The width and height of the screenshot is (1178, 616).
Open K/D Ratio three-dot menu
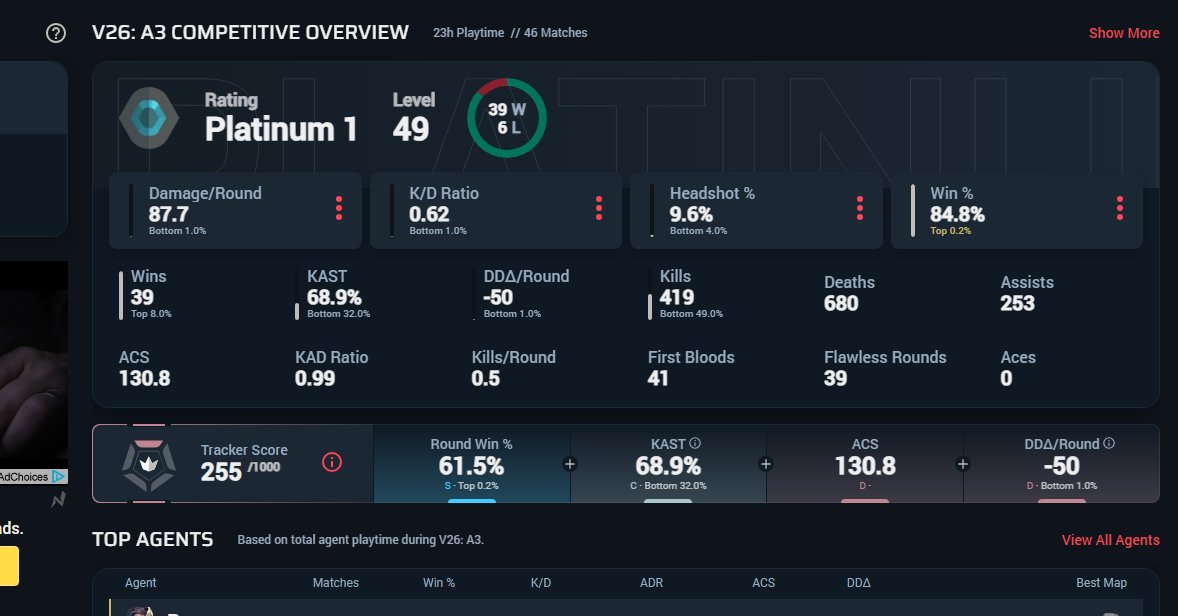point(599,208)
